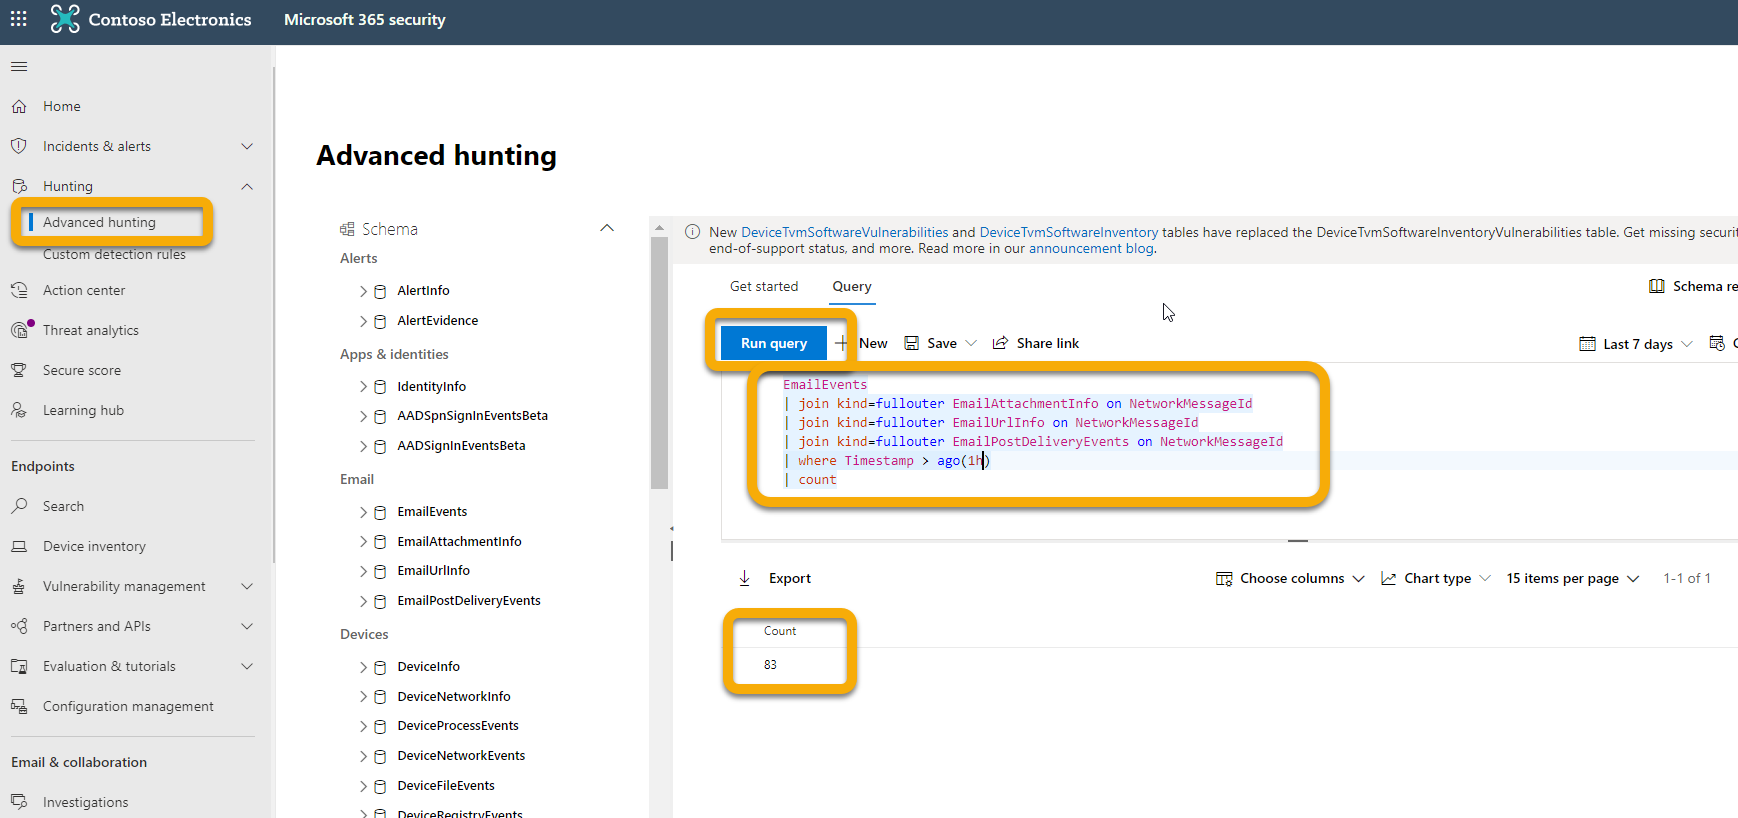Click the AlertInfo table icon
This screenshot has height=818, width=1738.
[380, 291]
